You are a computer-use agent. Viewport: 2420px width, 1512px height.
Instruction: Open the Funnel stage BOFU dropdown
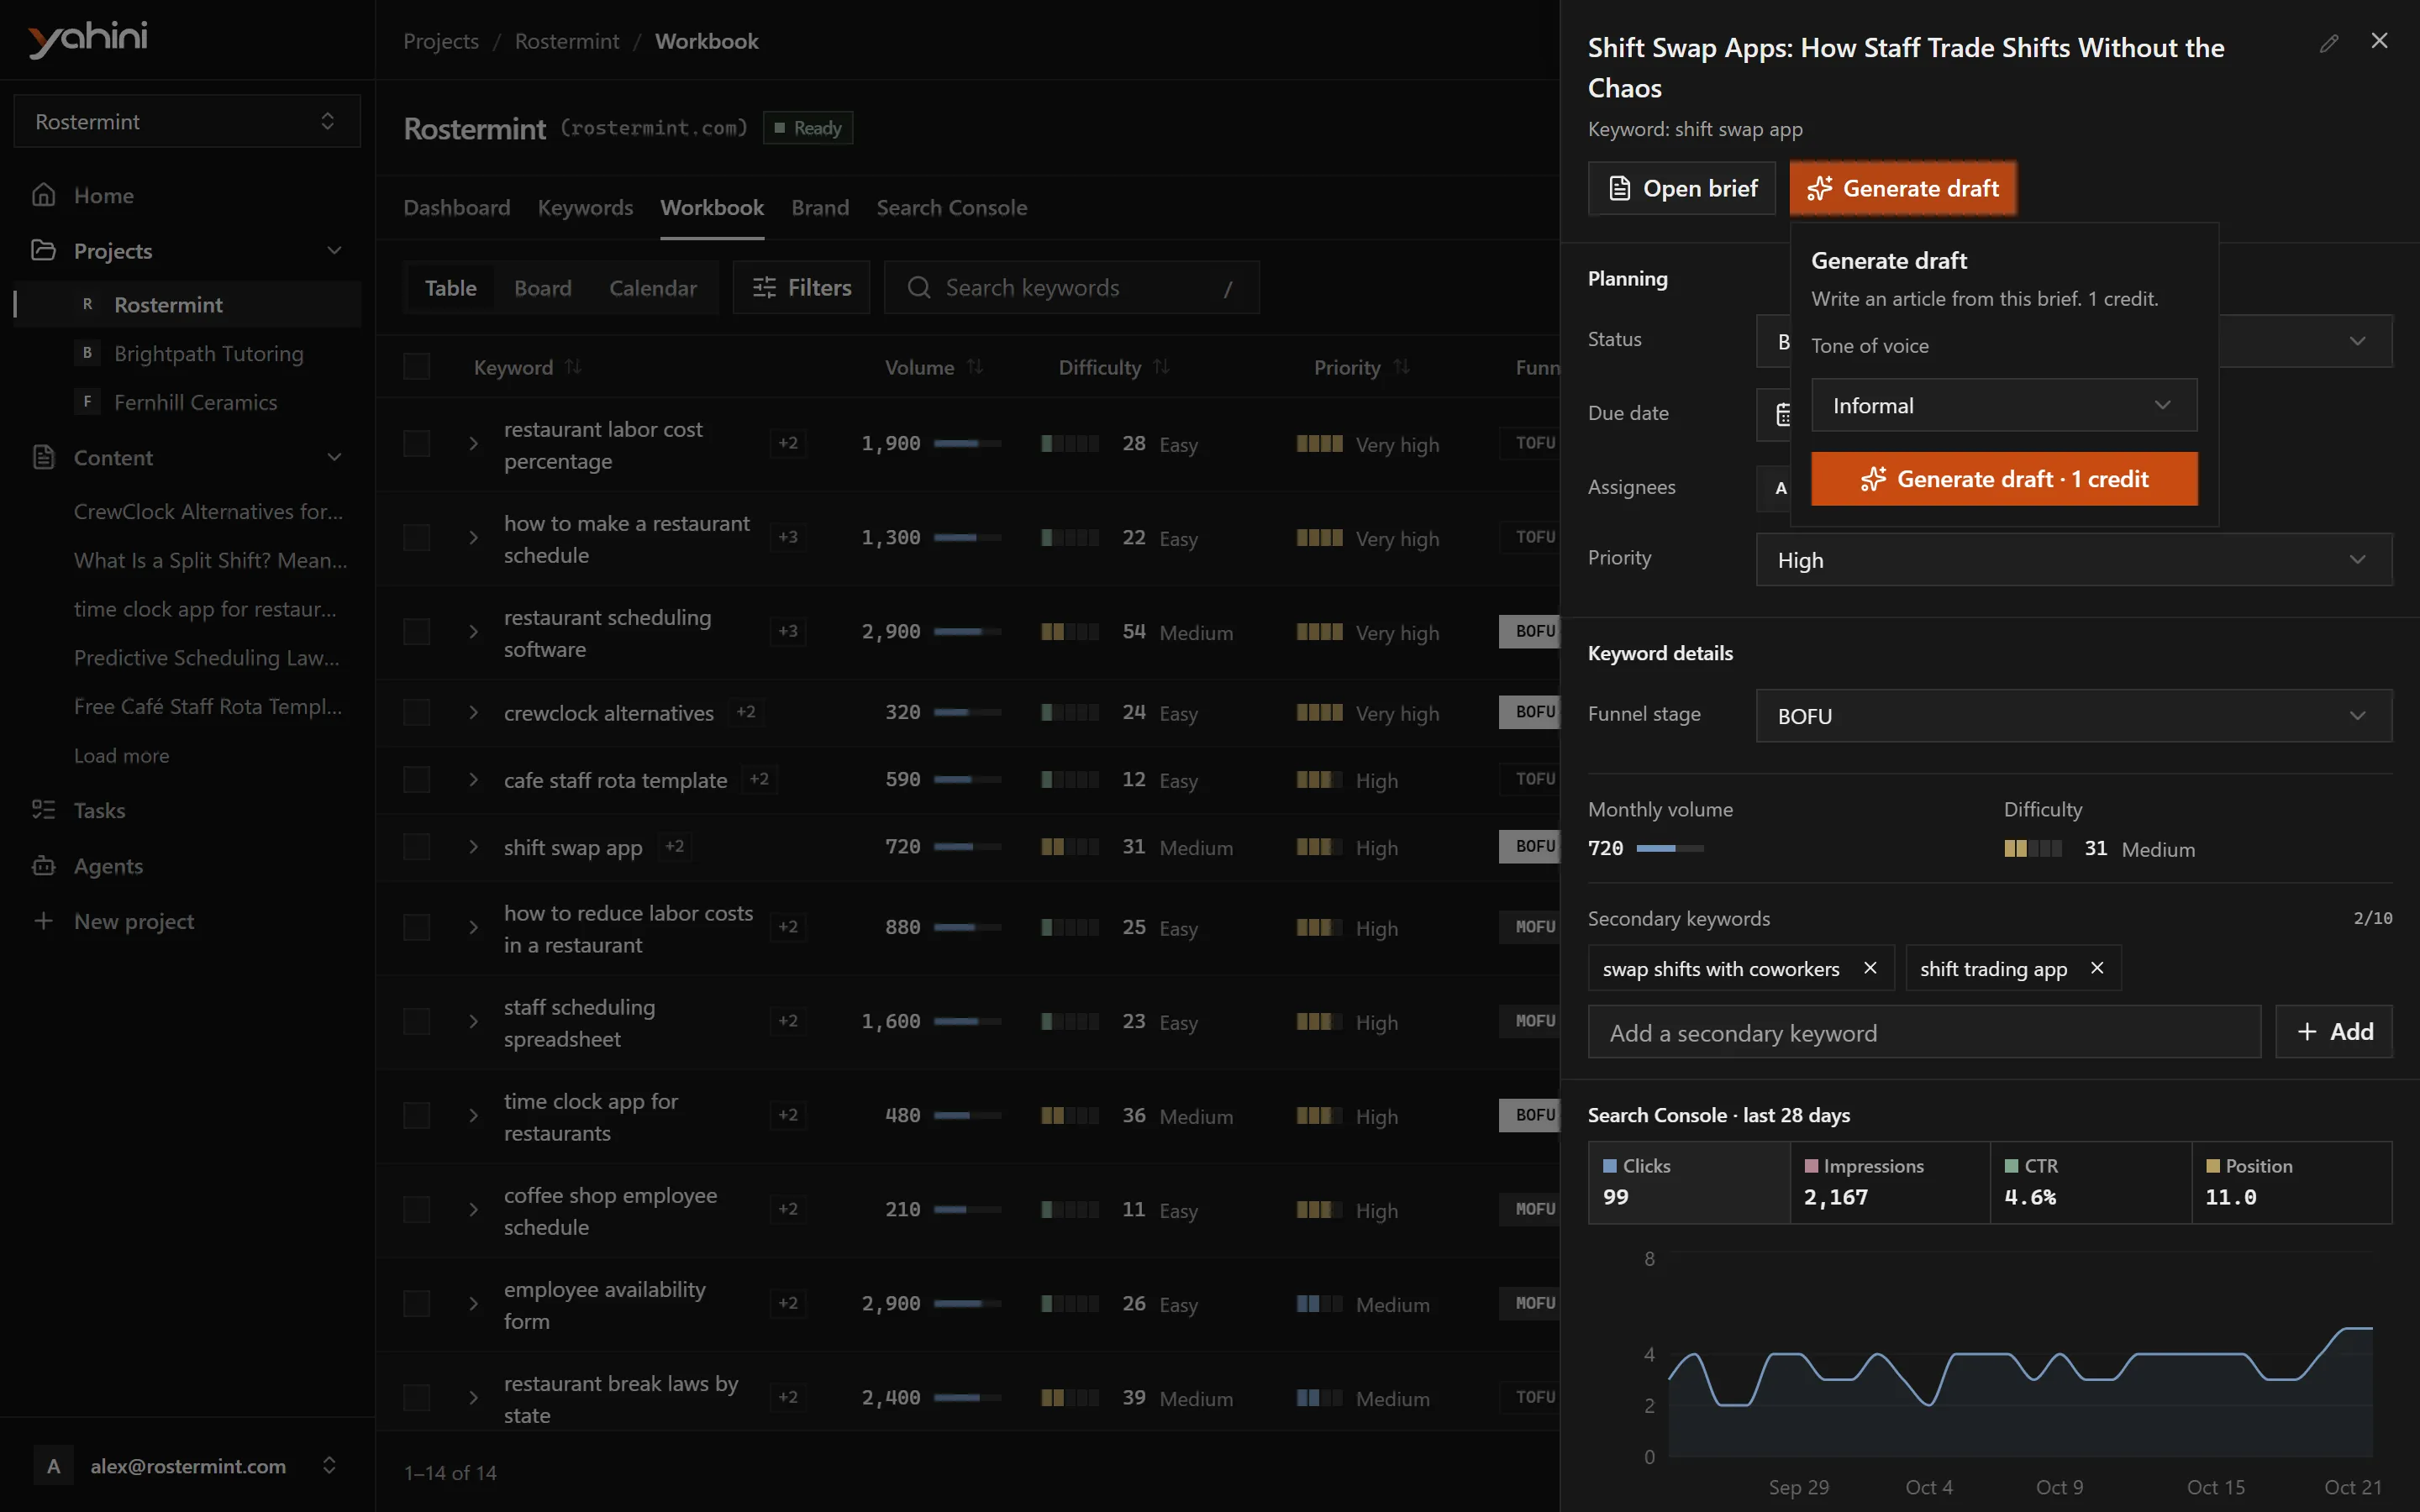2074,716
